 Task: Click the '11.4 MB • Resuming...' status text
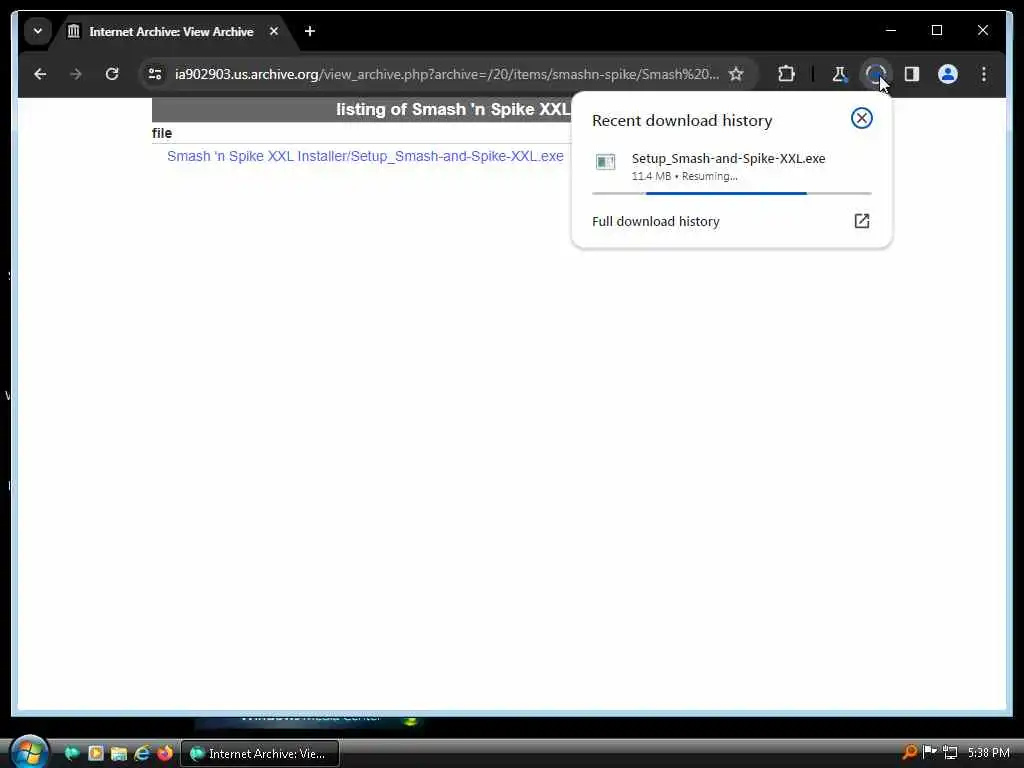pos(684,176)
